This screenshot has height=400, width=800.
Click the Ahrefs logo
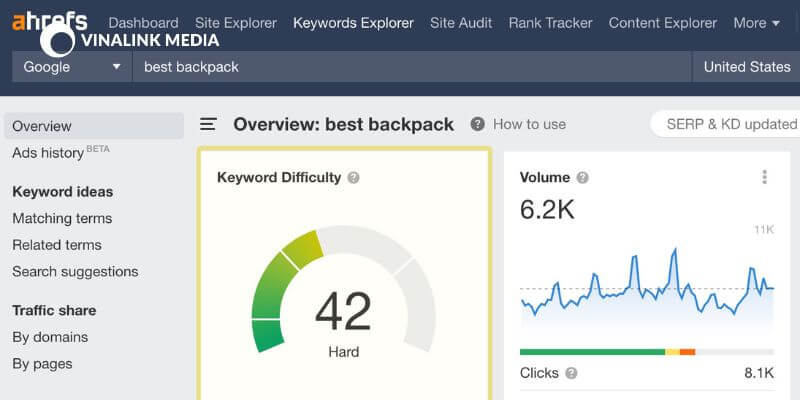(49, 21)
